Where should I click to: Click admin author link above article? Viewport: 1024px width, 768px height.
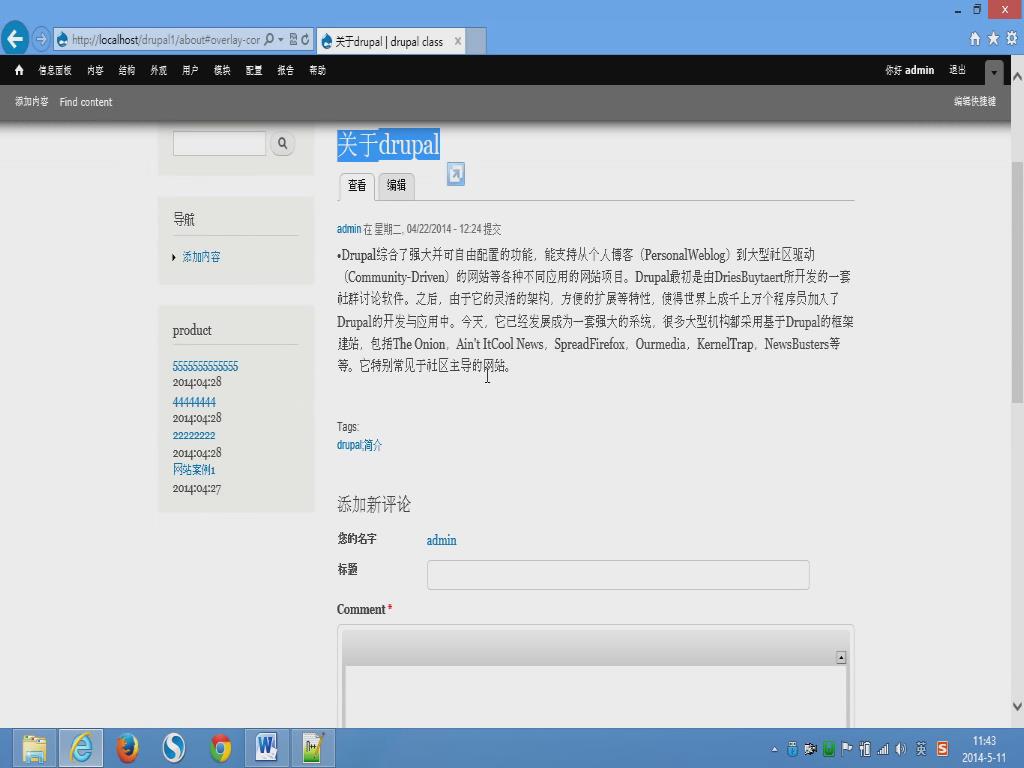349,229
